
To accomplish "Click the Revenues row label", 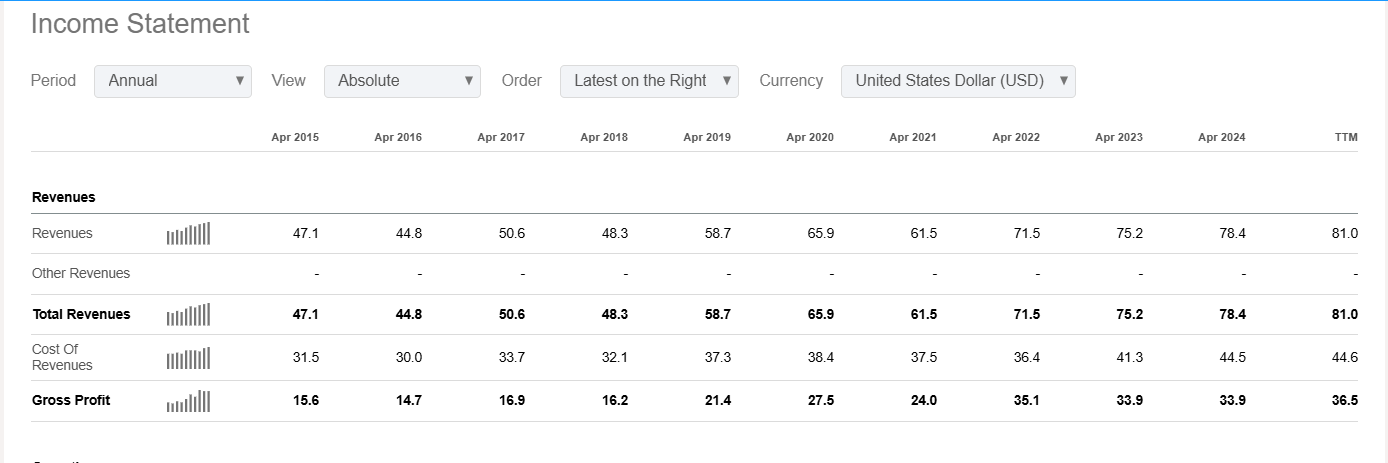I will (x=62, y=234).
